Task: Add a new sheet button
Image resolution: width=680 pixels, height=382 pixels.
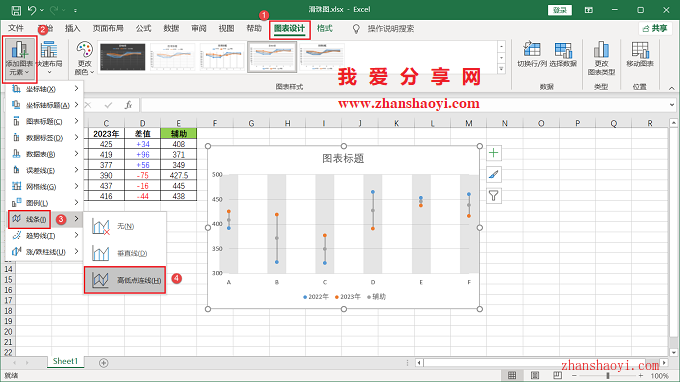Action: (x=103, y=362)
